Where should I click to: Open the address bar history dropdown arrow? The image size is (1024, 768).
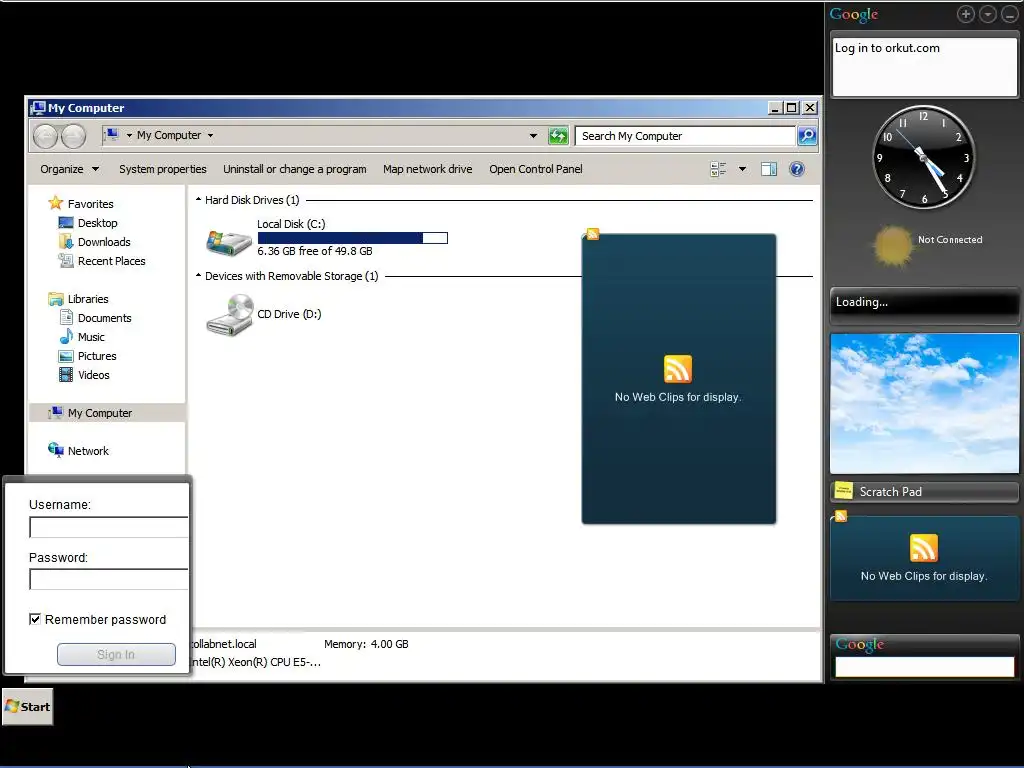pos(534,136)
